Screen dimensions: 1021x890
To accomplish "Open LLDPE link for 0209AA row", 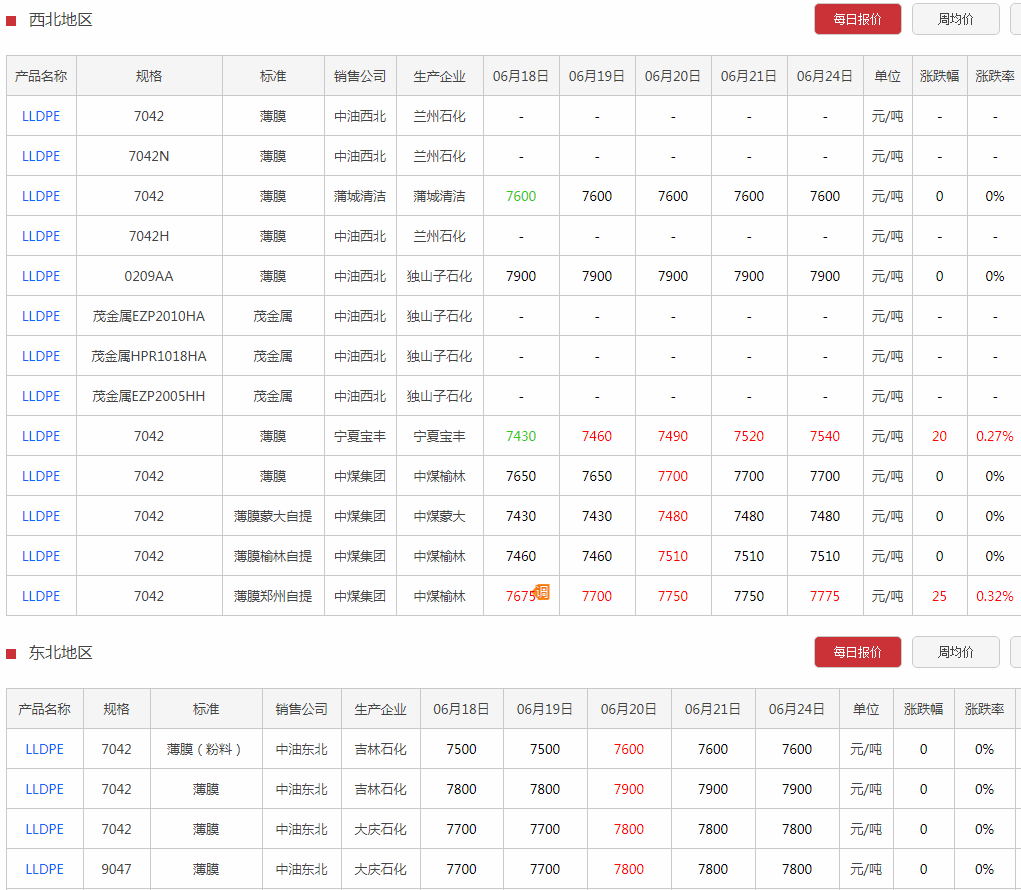I will click(41, 276).
